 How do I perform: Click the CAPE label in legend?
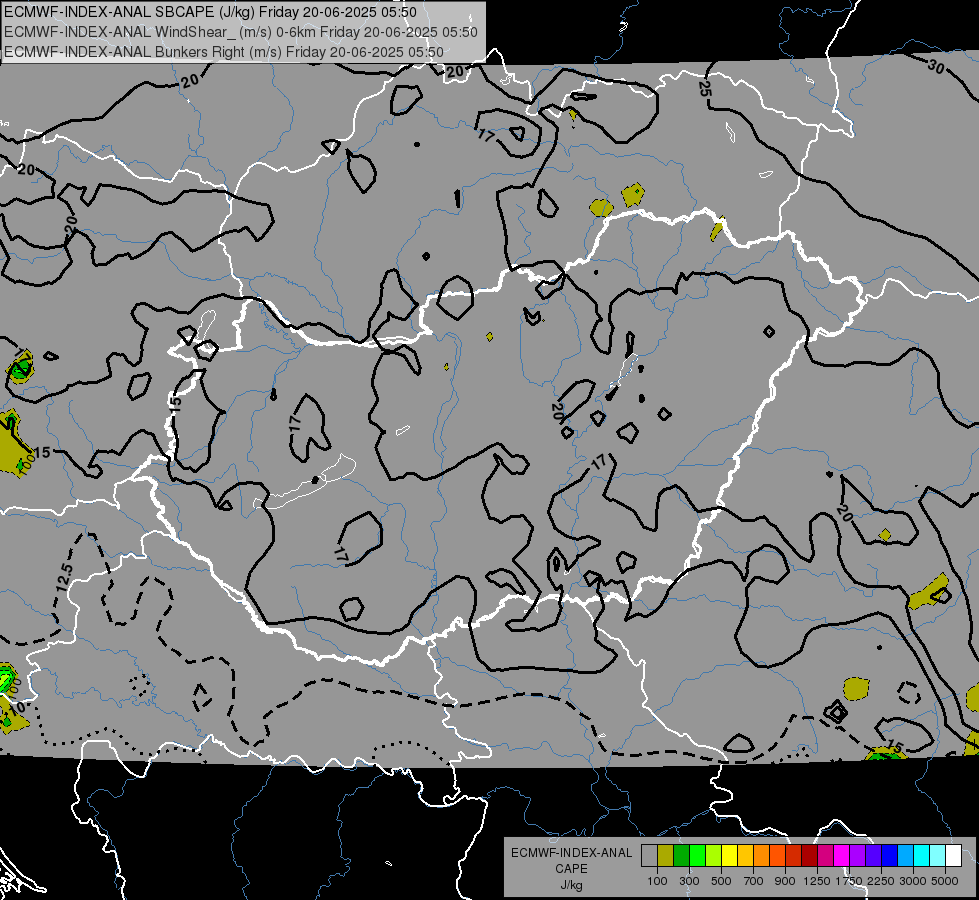(571, 869)
